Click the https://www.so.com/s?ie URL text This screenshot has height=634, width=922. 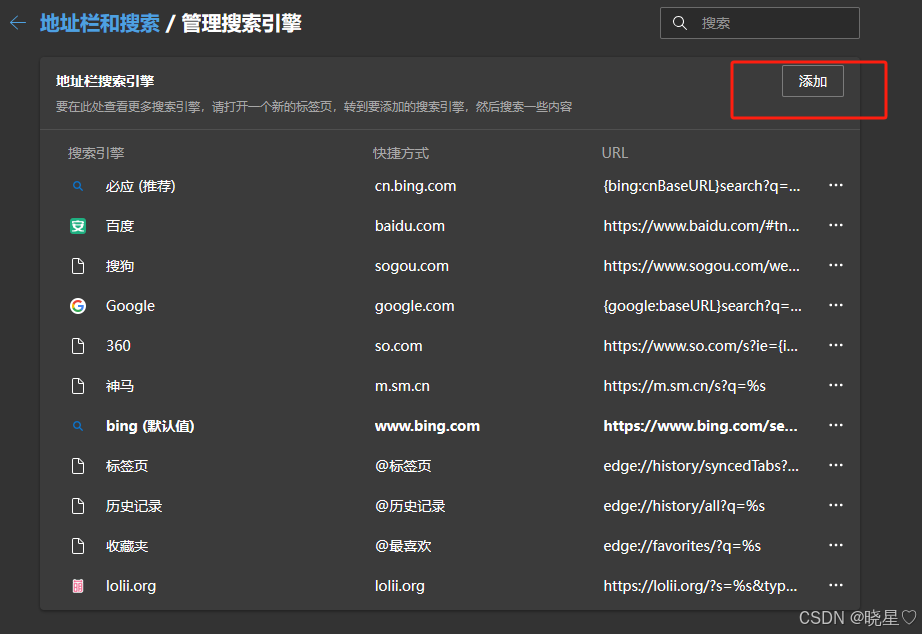pyautogui.click(x=701, y=346)
